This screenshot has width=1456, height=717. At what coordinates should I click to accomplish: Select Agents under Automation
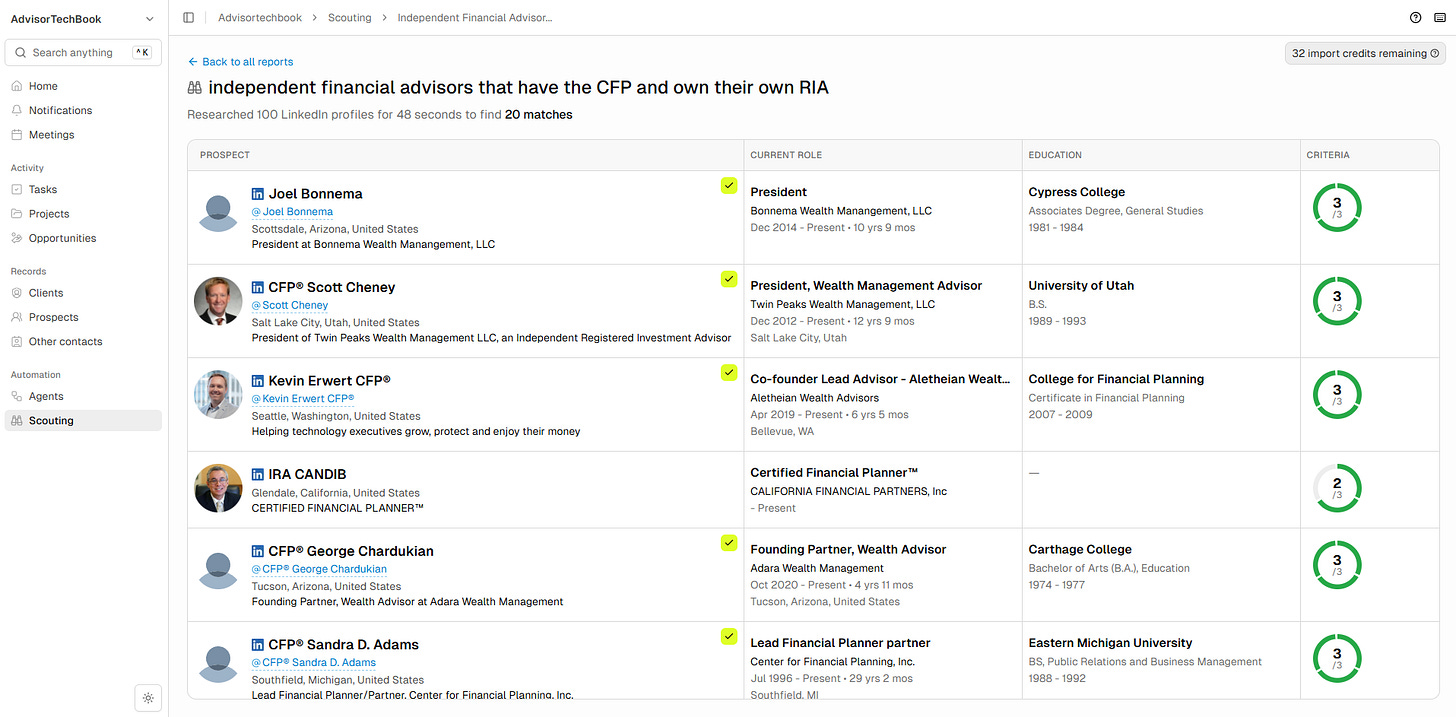tap(83, 396)
